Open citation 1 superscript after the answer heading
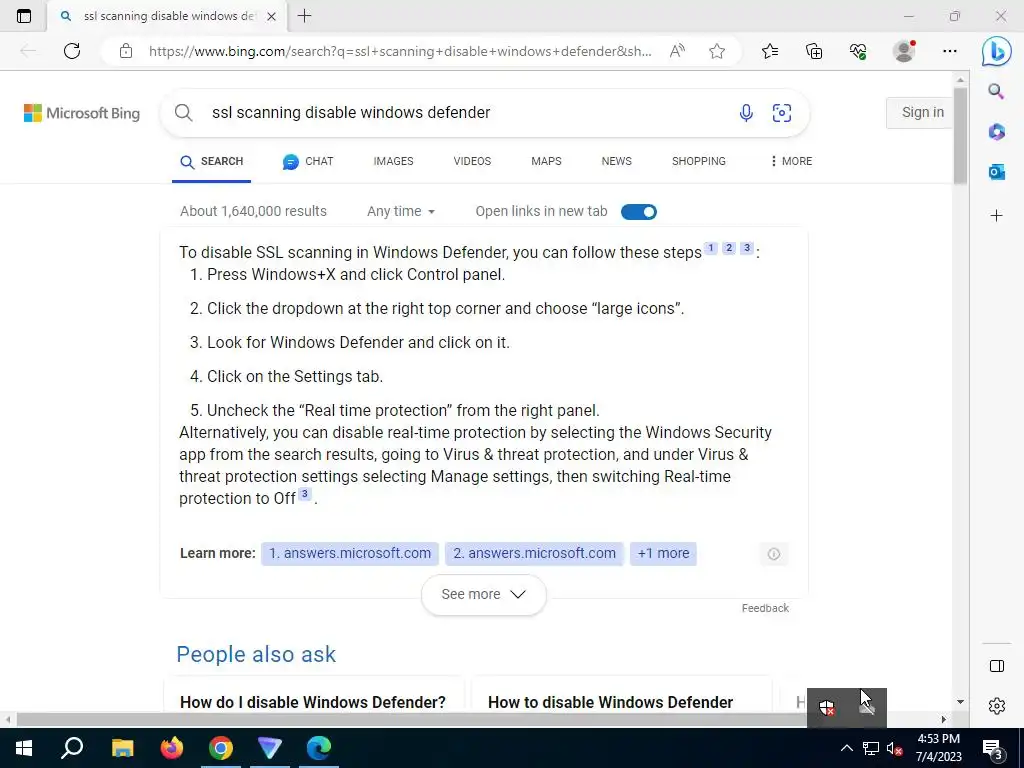This screenshot has height=768, width=1024. pos(711,248)
